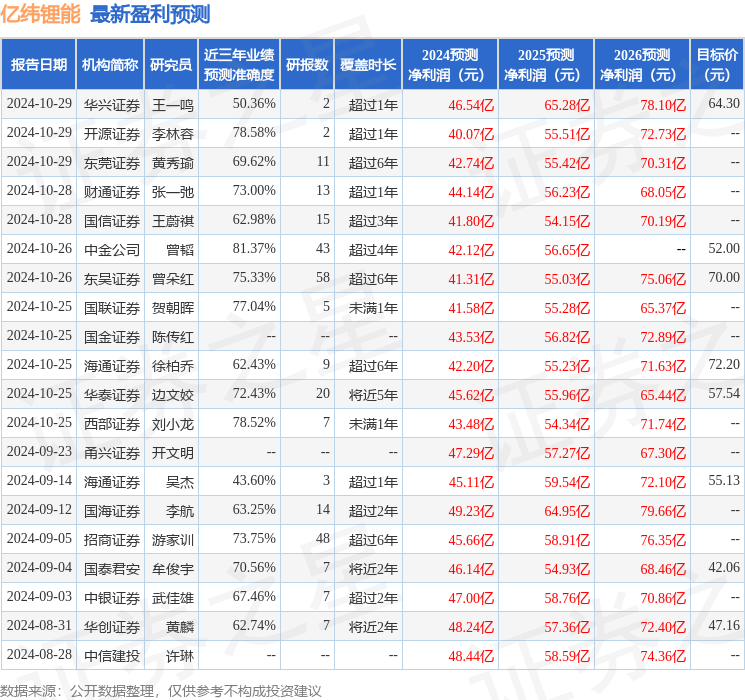Click target price 42.06

[724, 567]
